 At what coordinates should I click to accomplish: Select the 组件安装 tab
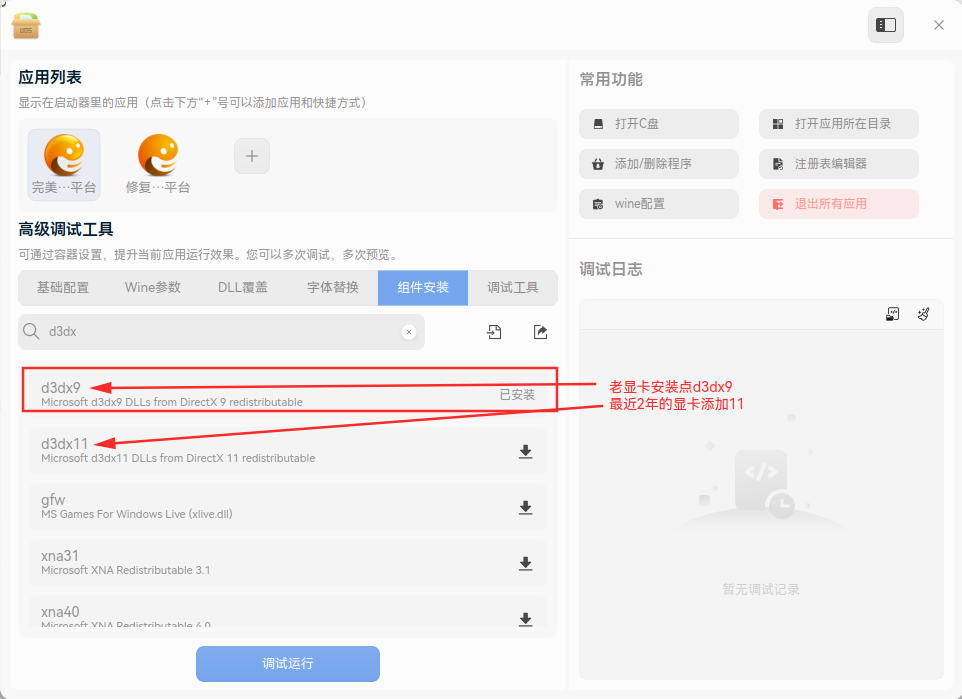(x=423, y=288)
